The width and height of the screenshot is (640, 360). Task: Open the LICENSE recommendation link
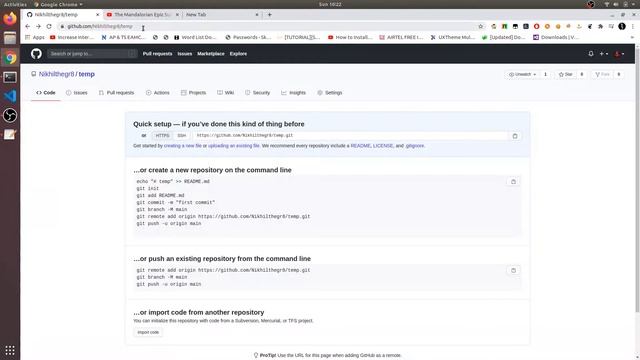point(383,146)
